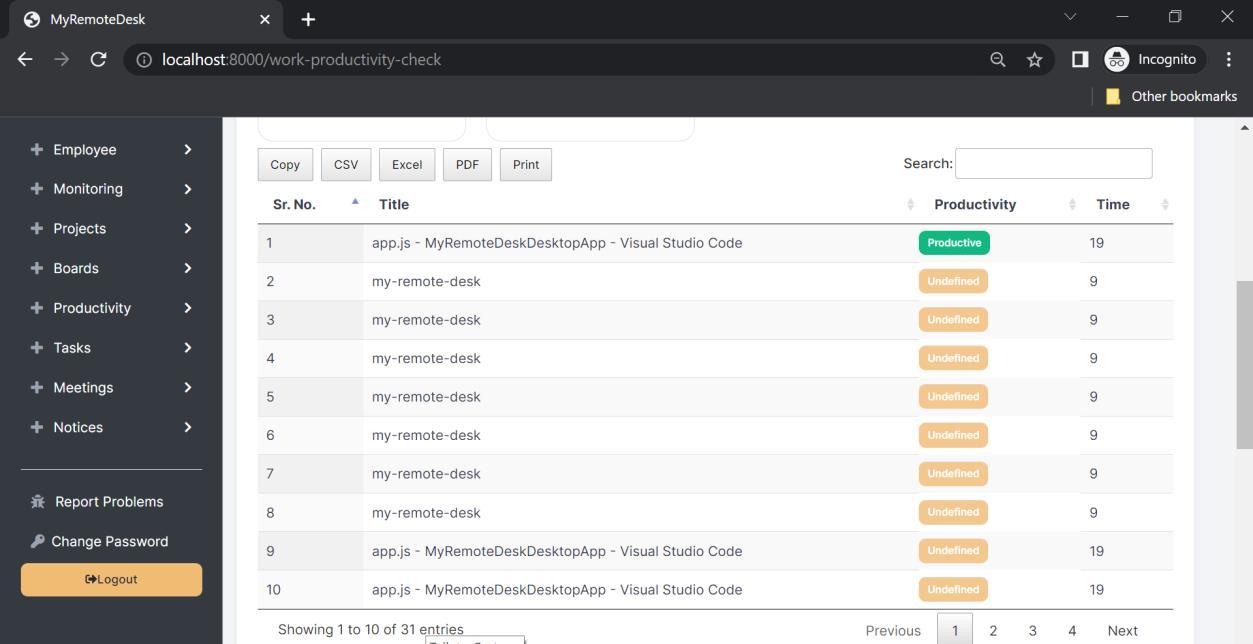Export table to Excel
1253x644 pixels.
pyautogui.click(x=407, y=165)
